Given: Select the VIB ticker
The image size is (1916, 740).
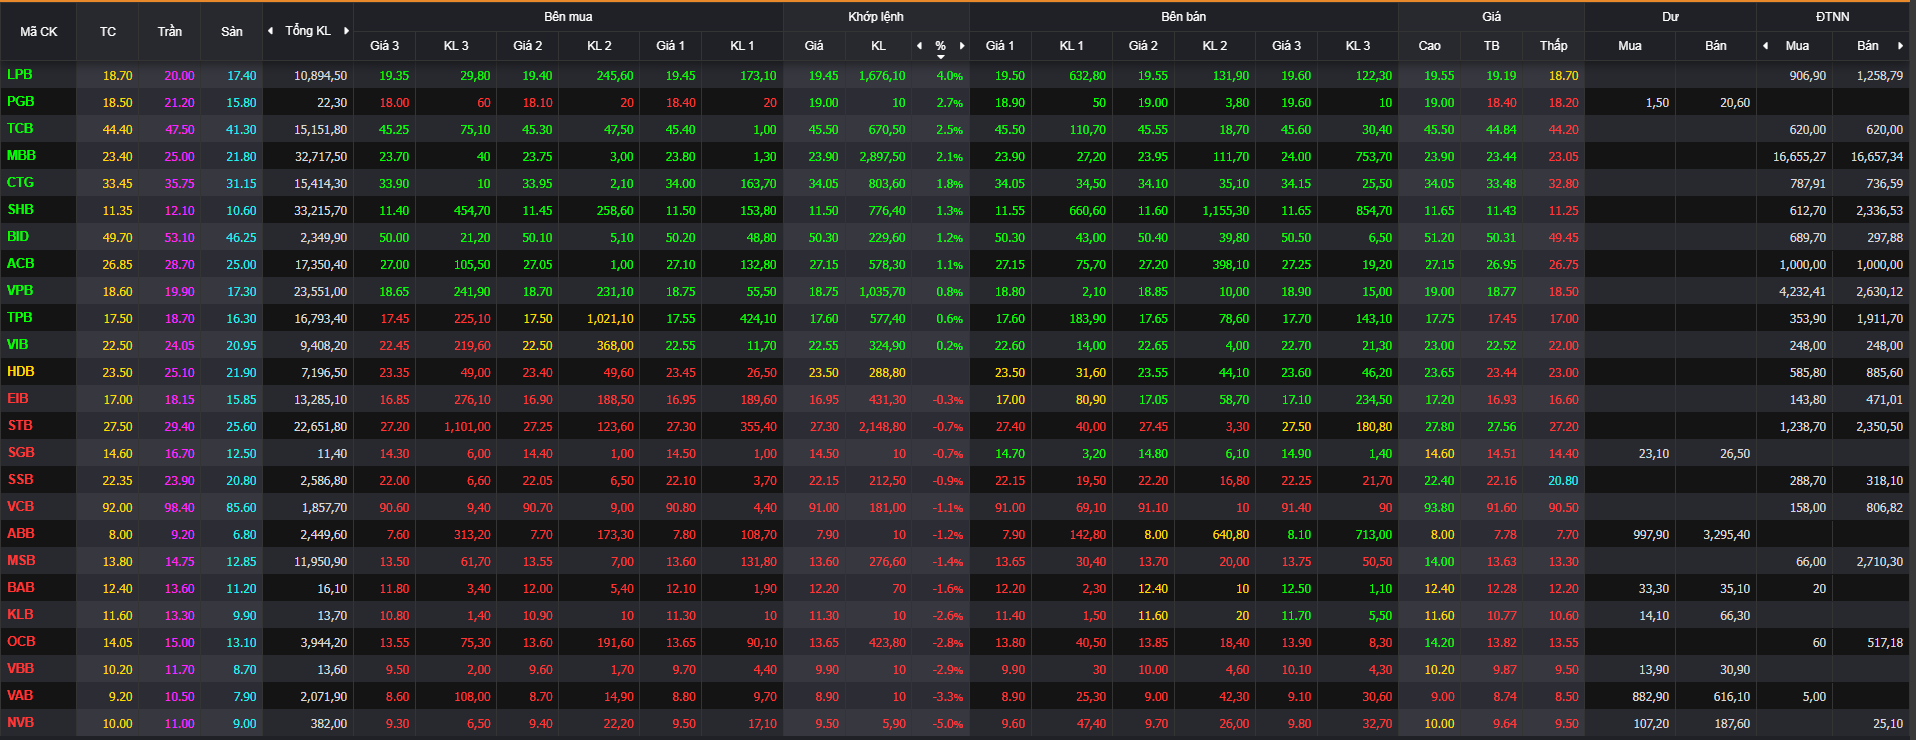Looking at the screenshot, I should pos(18,345).
